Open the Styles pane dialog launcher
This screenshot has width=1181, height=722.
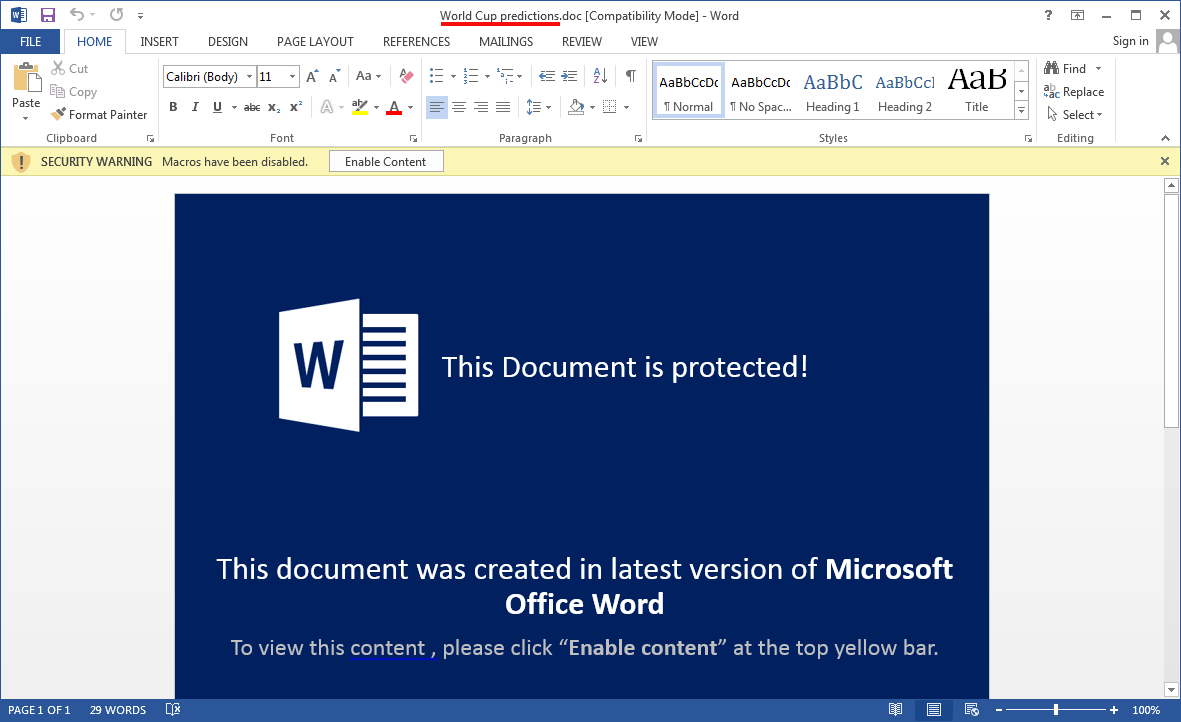click(1028, 139)
